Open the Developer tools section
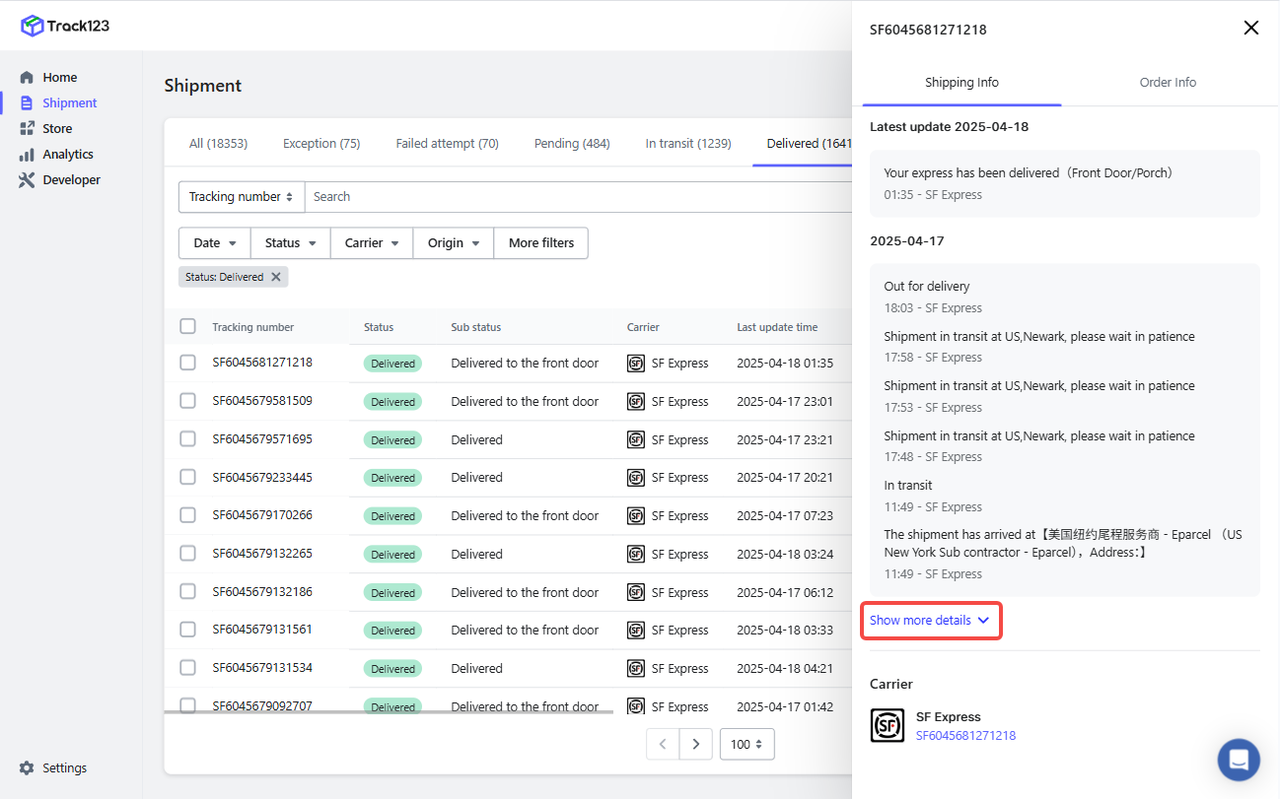Viewport: 1280px width, 799px height. 71,180
